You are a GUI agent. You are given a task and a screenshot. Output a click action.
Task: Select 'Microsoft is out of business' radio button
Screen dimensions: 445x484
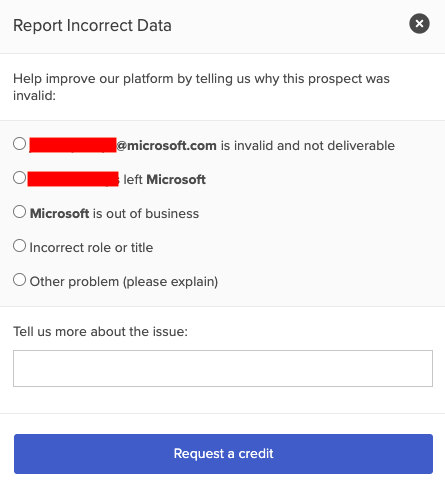click(x=20, y=212)
